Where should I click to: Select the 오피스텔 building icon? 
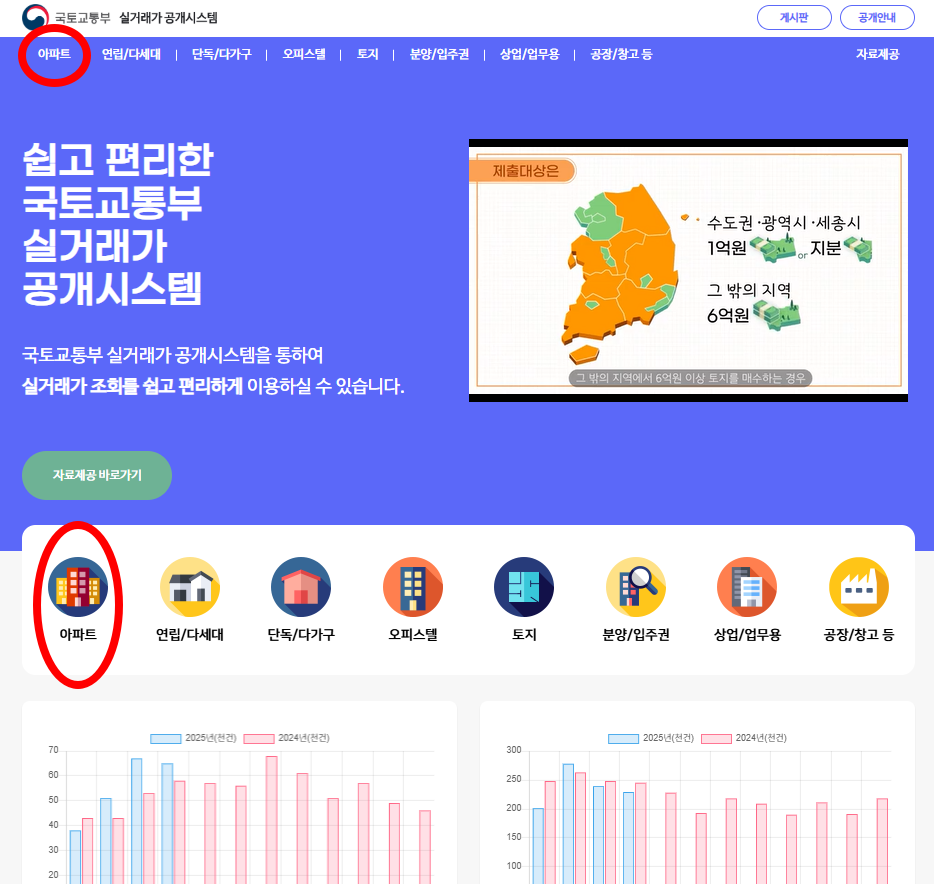[x=413, y=587]
